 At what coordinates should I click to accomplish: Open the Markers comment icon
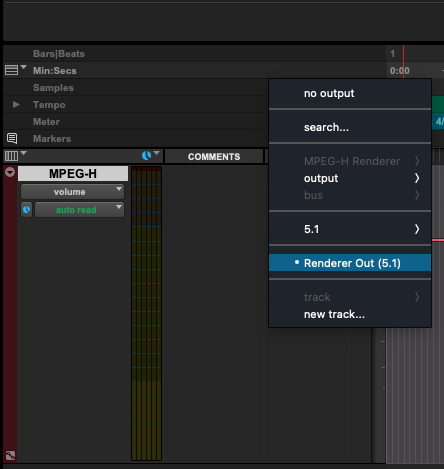pos(12,138)
